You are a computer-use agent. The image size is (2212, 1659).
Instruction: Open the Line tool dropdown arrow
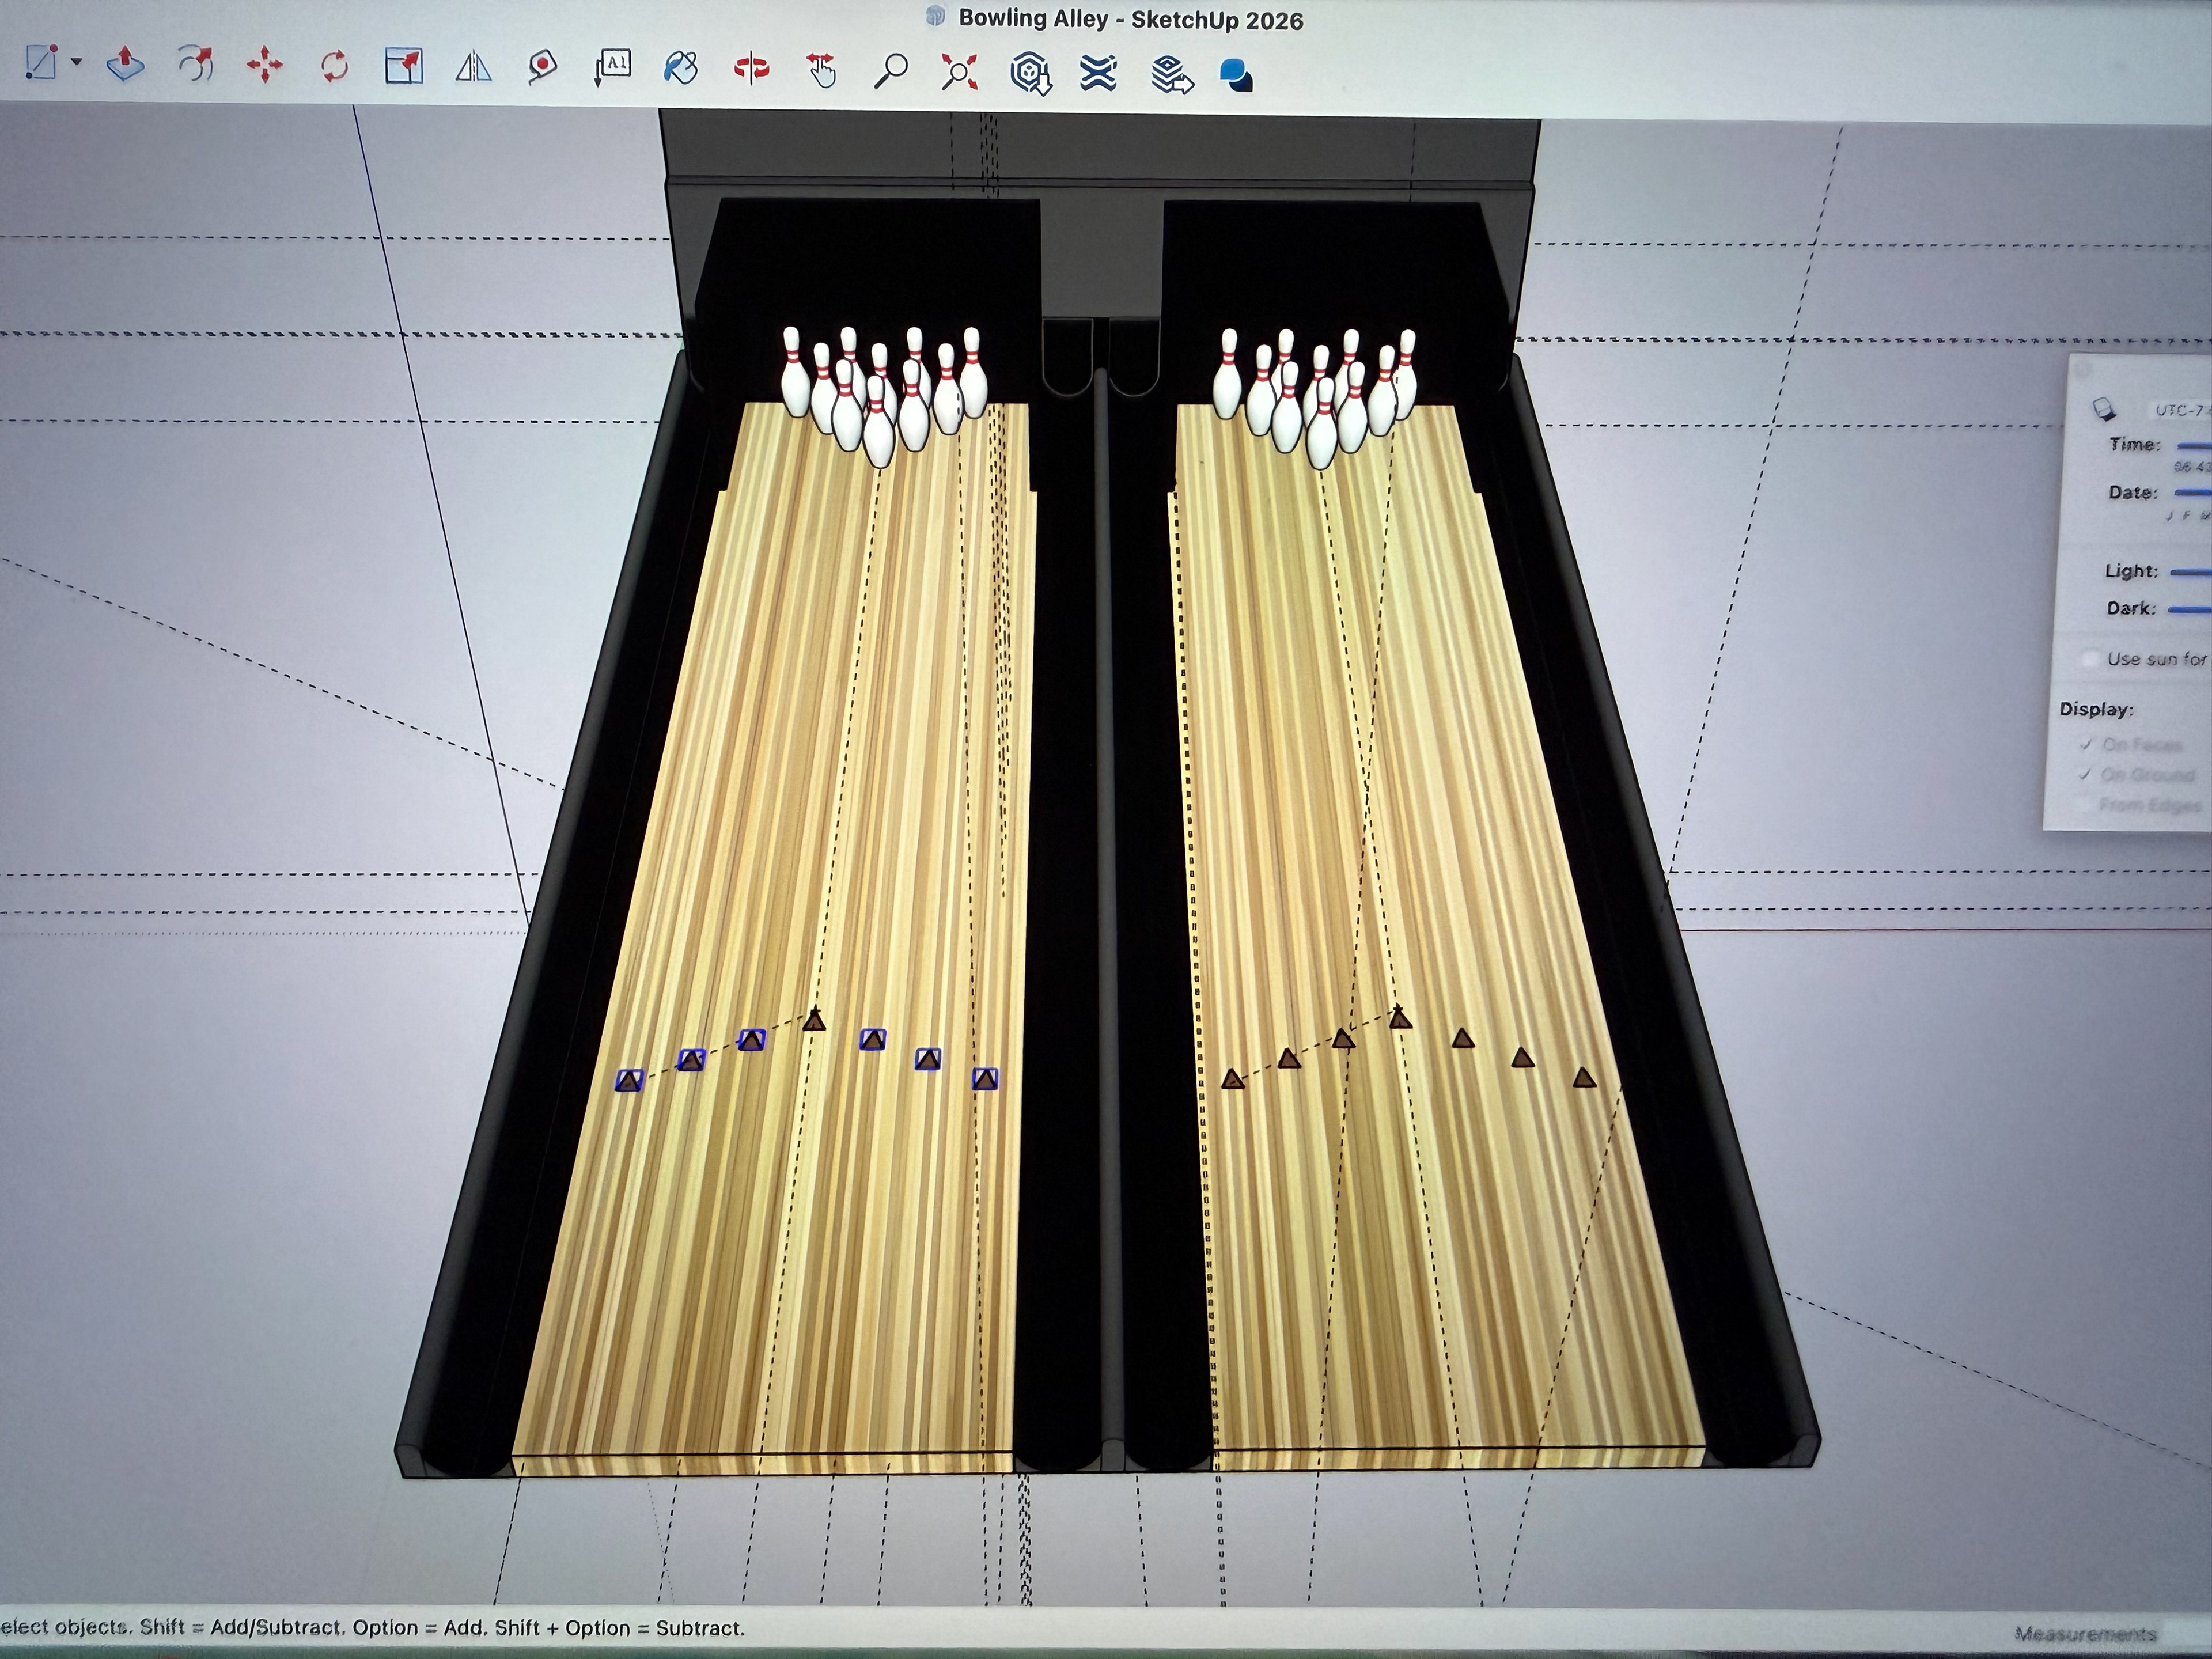coord(76,63)
